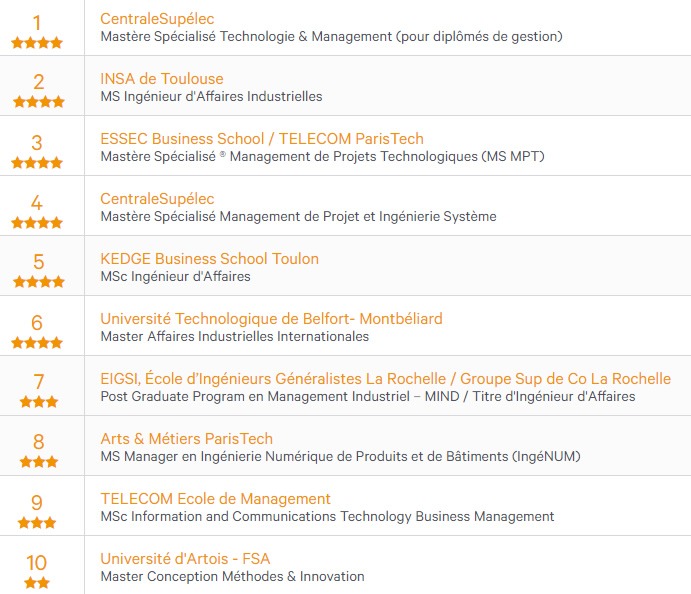
Task: Click the star rating under rank 5
Action: point(39,282)
